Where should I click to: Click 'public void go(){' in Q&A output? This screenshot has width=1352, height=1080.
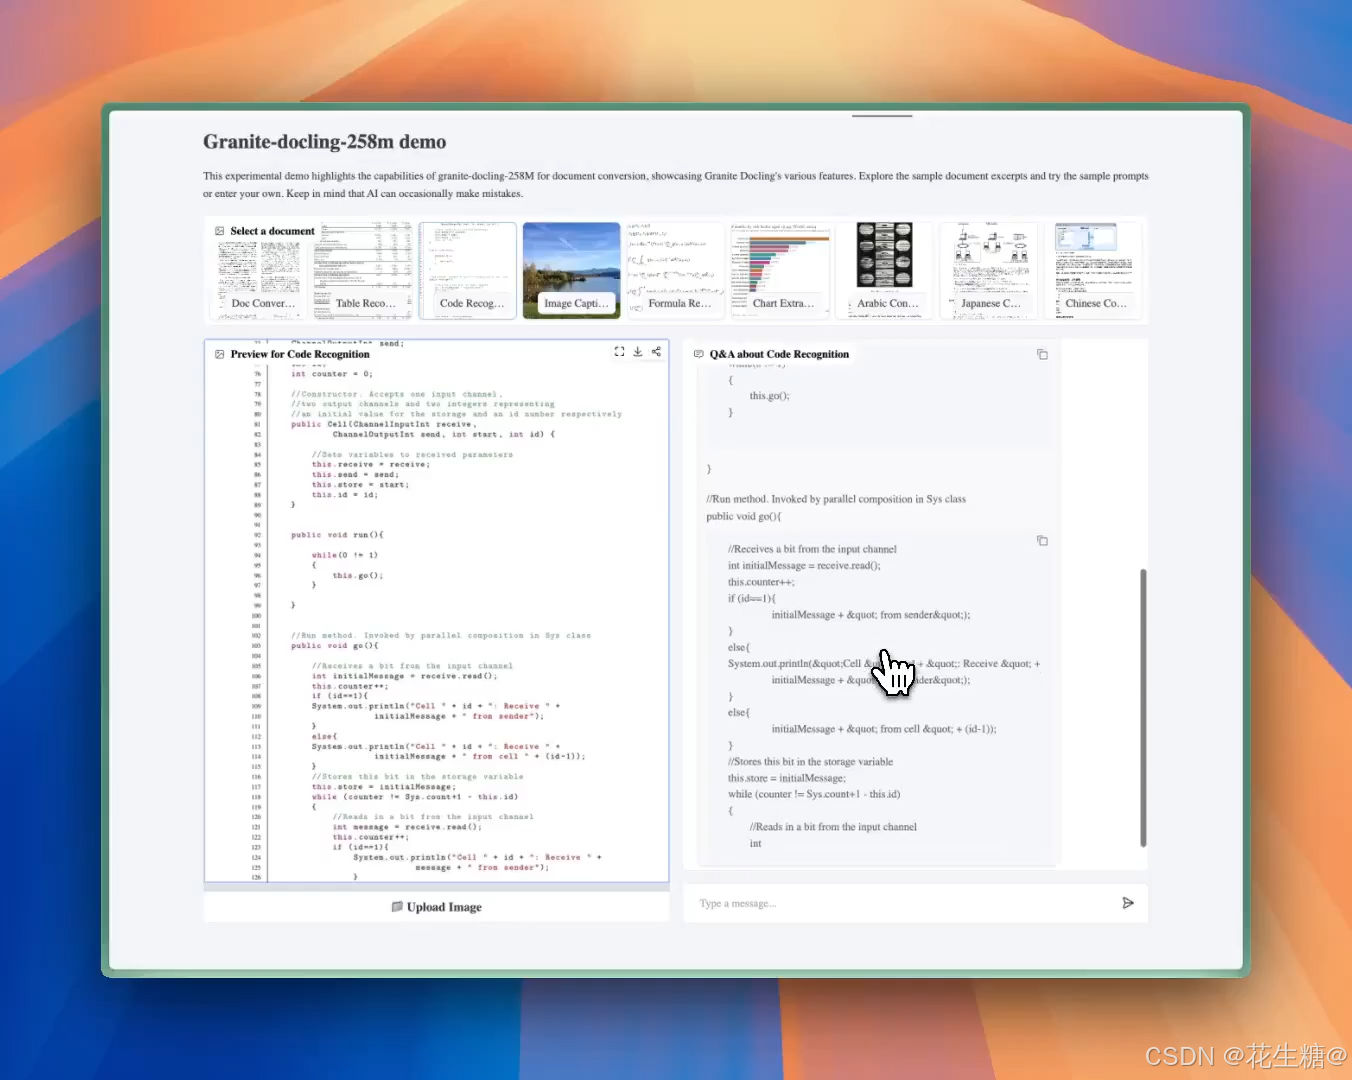(744, 516)
